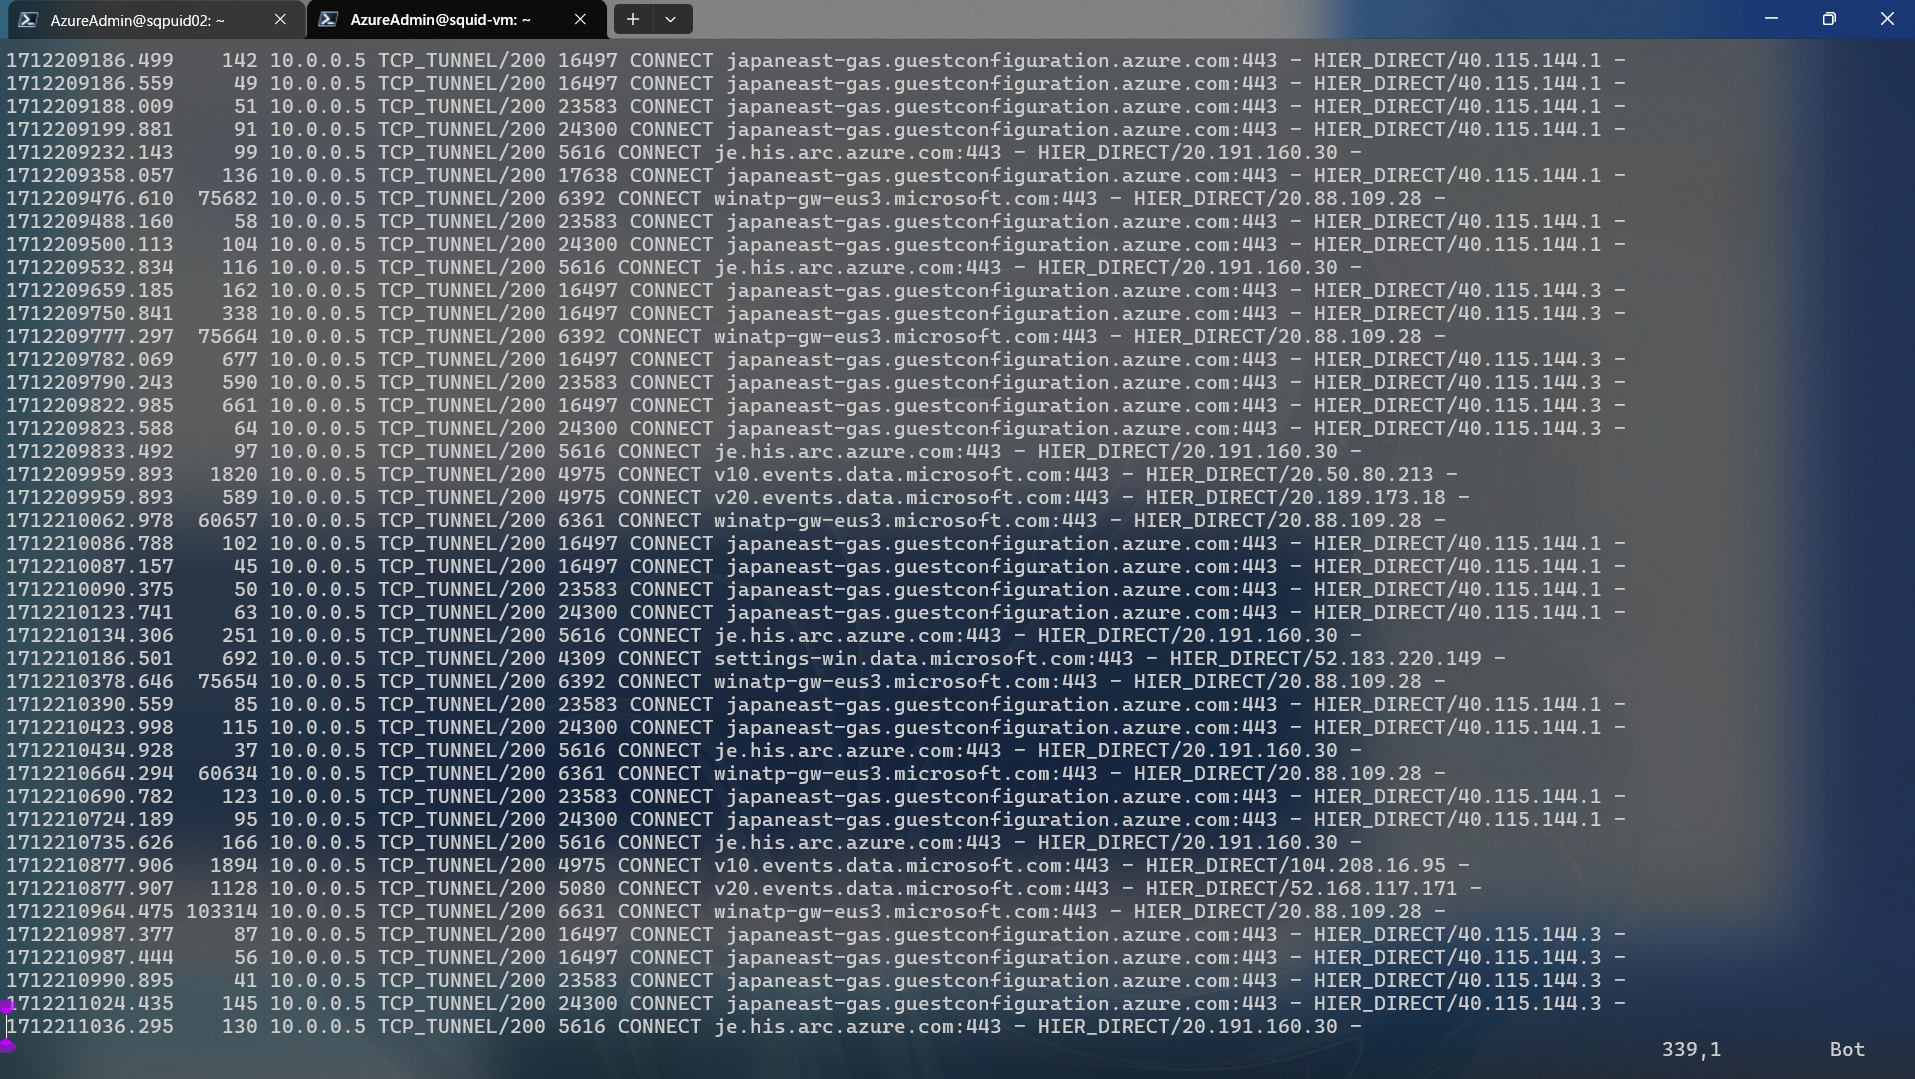The height and width of the screenshot is (1079, 1915).
Task: Click the 103314 duration value
Action: point(221,911)
